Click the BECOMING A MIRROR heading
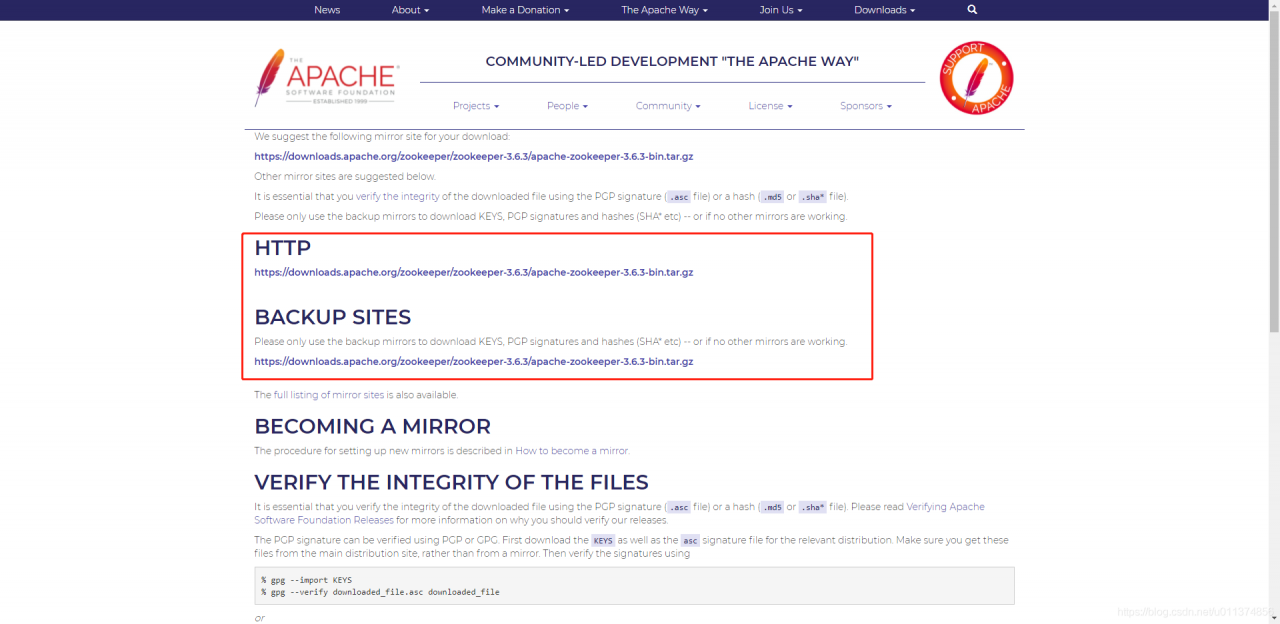The height and width of the screenshot is (624, 1280). tap(372, 426)
